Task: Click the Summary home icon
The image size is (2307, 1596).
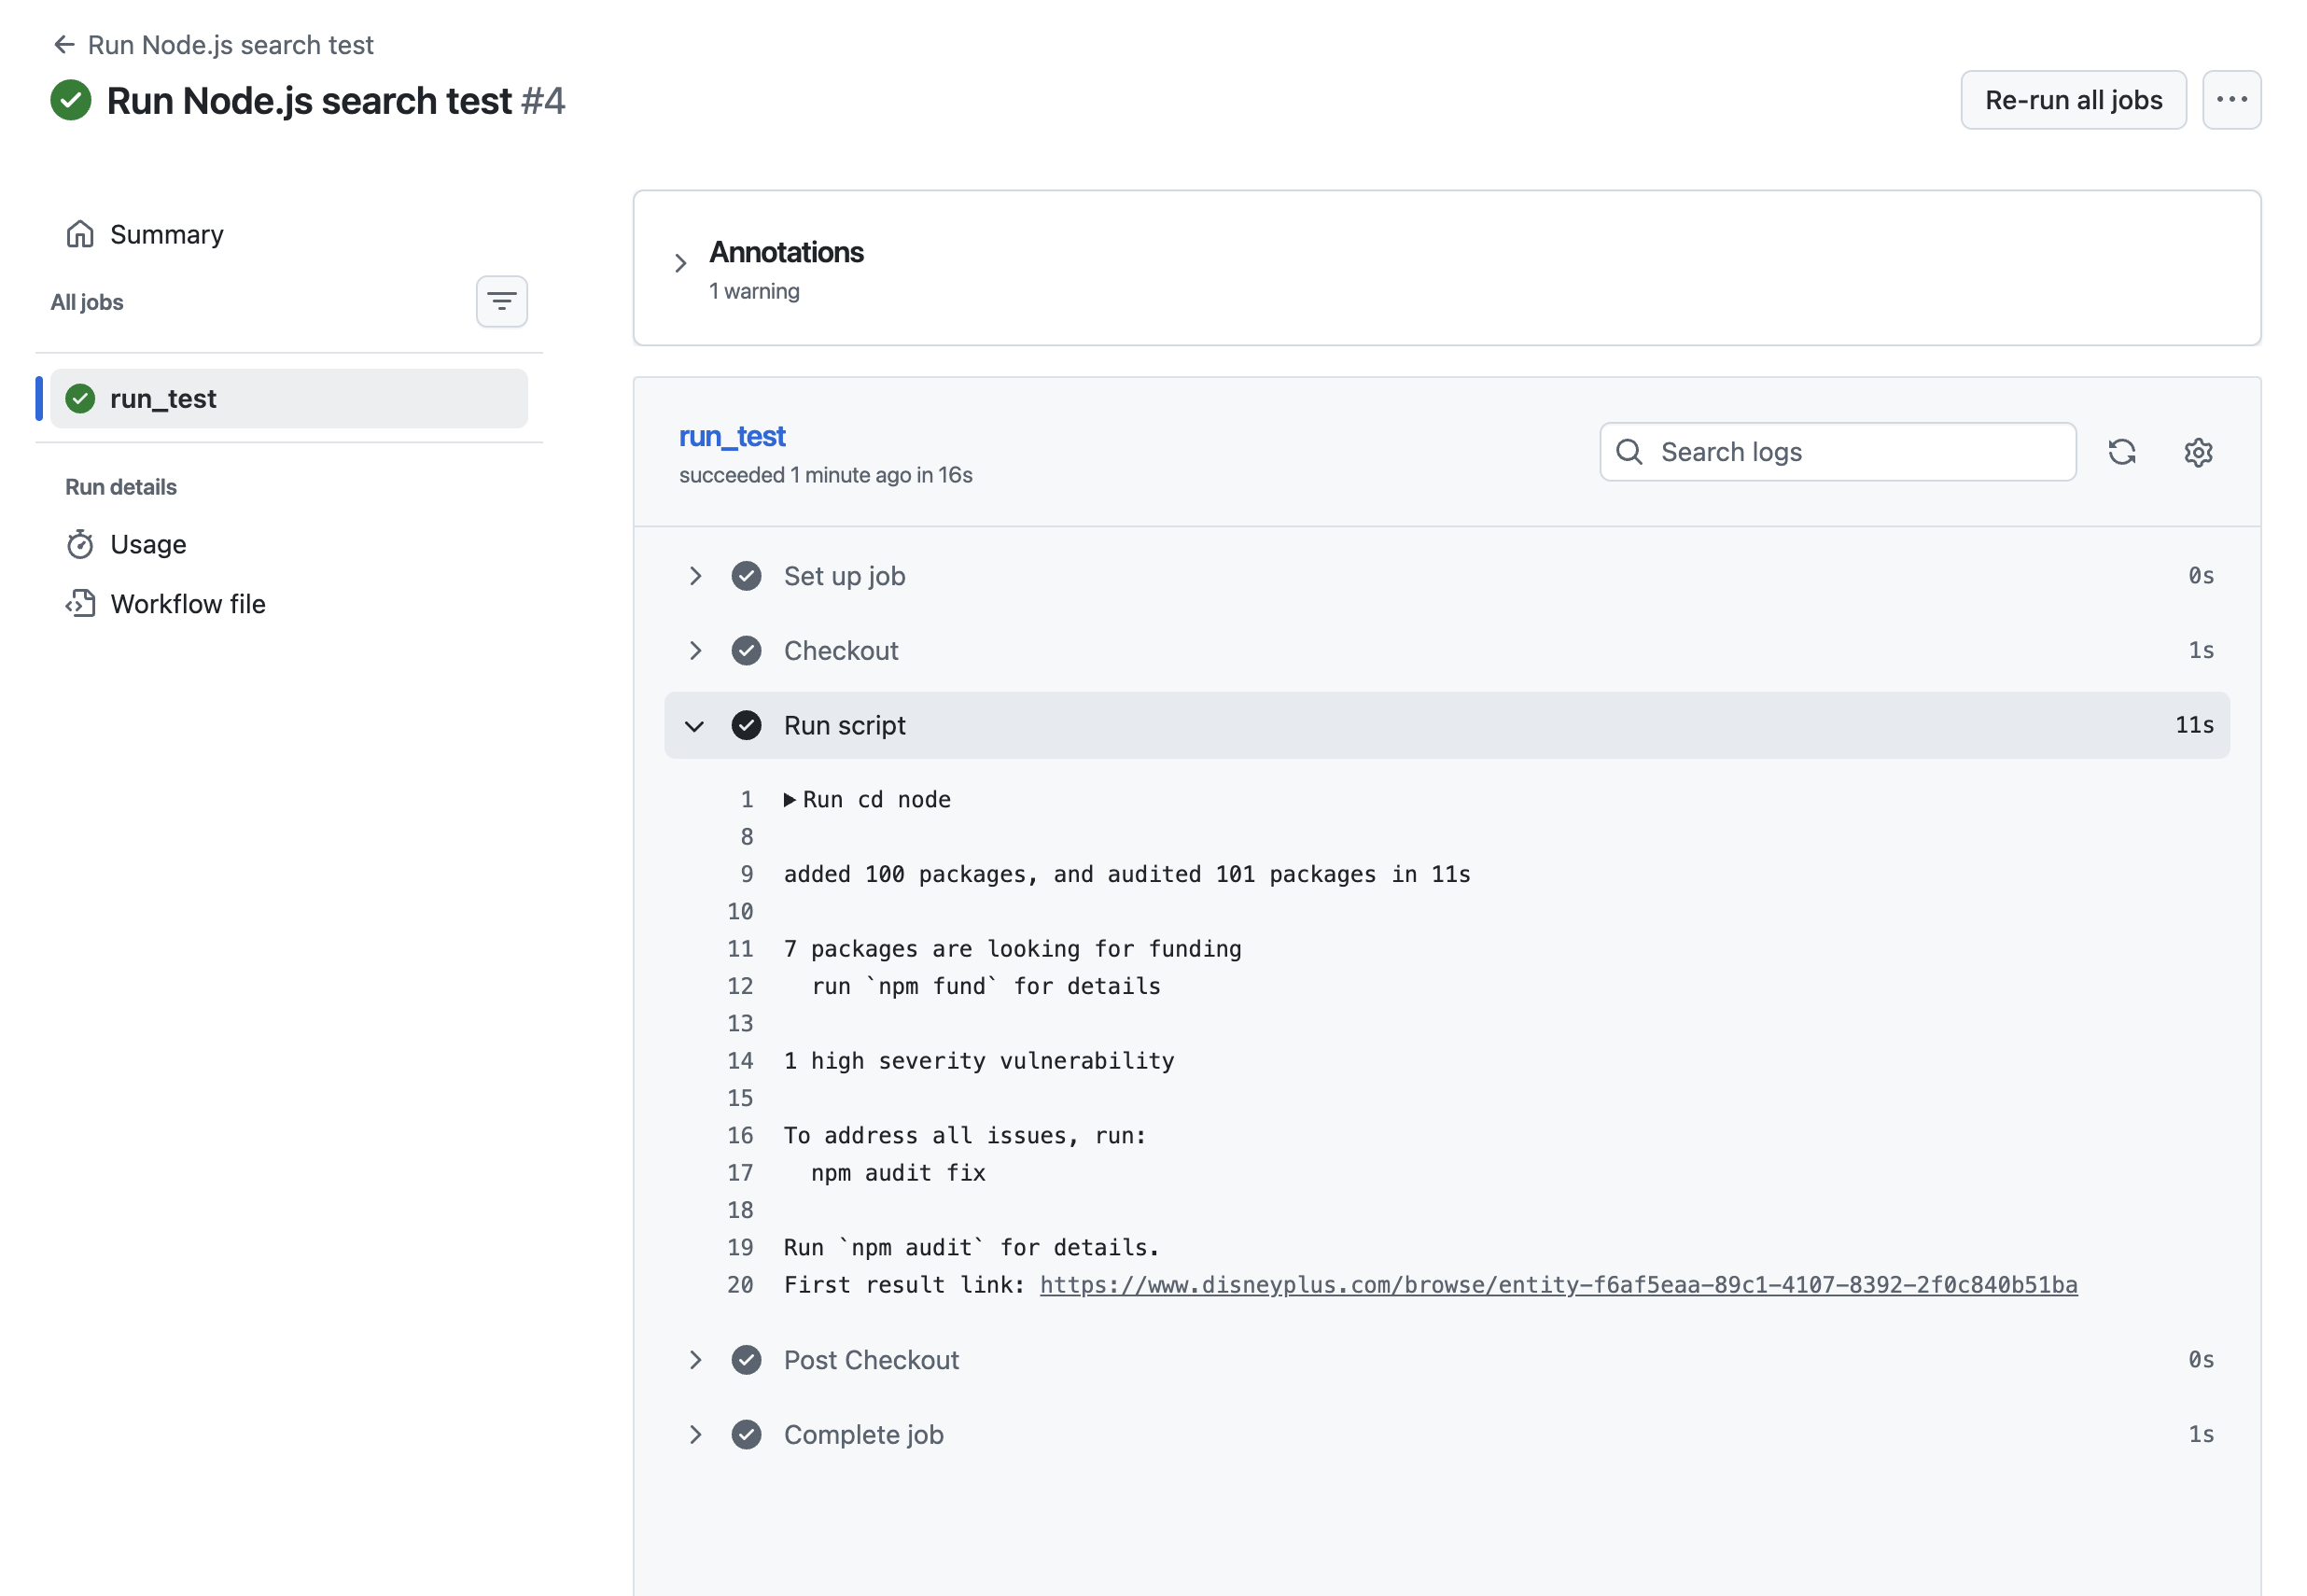Action: tap(80, 234)
